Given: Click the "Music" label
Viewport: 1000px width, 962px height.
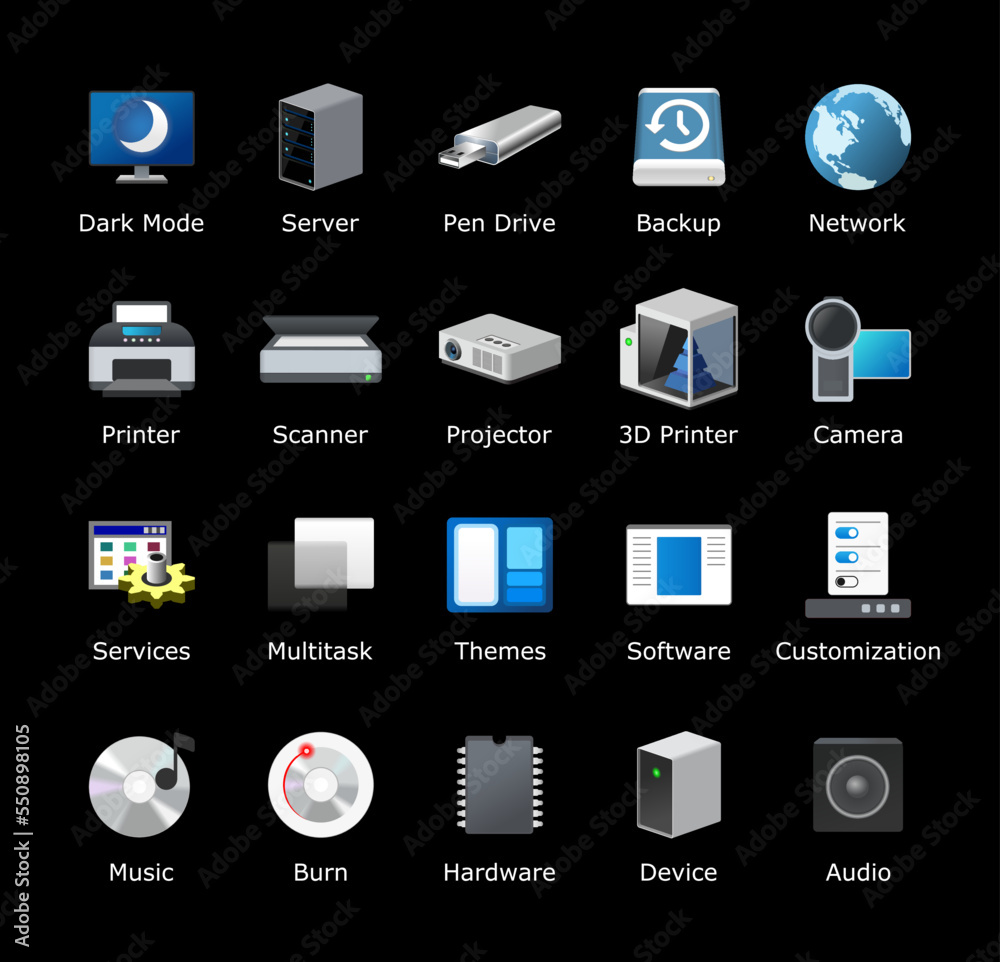Looking at the screenshot, I should (x=142, y=873).
